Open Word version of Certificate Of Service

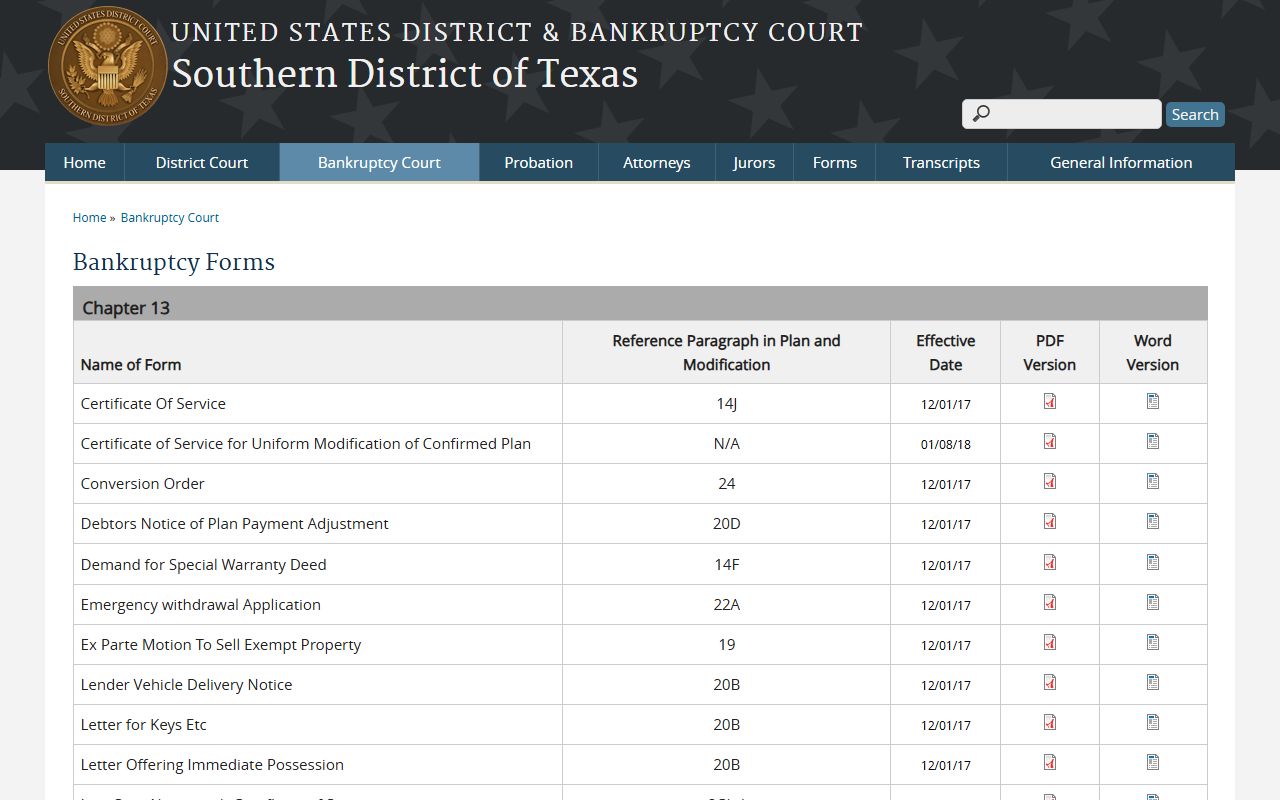[1153, 401]
